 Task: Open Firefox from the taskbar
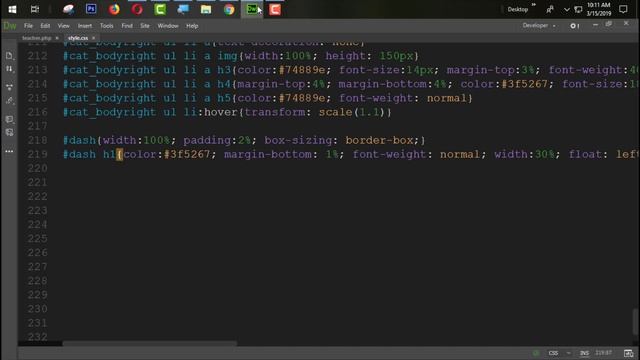pos(114,9)
